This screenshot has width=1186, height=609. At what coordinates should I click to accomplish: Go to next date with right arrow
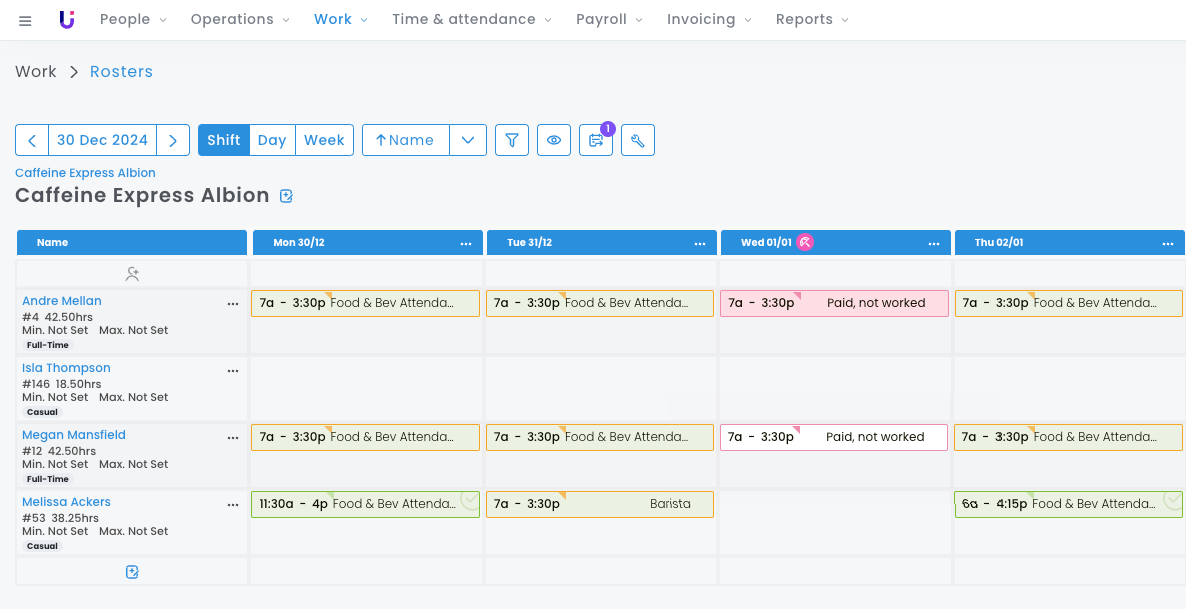(173, 140)
